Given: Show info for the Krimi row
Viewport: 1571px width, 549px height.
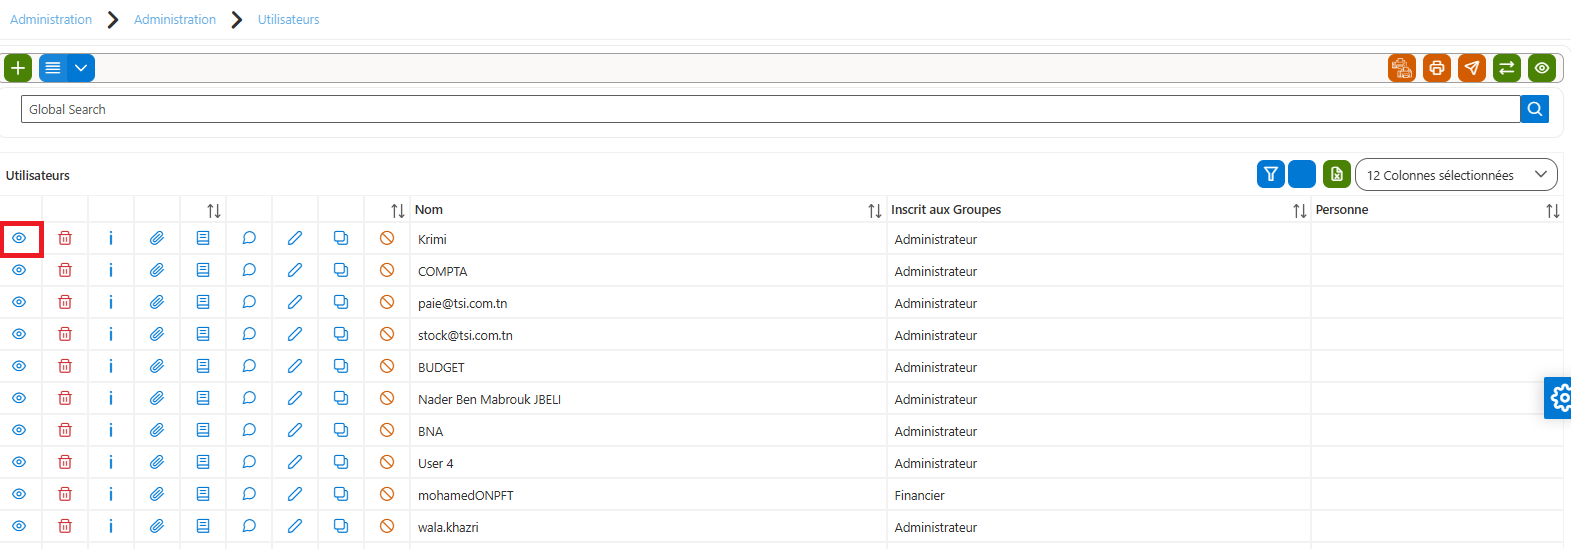Looking at the screenshot, I should pyautogui.click(x=111, y=238).
